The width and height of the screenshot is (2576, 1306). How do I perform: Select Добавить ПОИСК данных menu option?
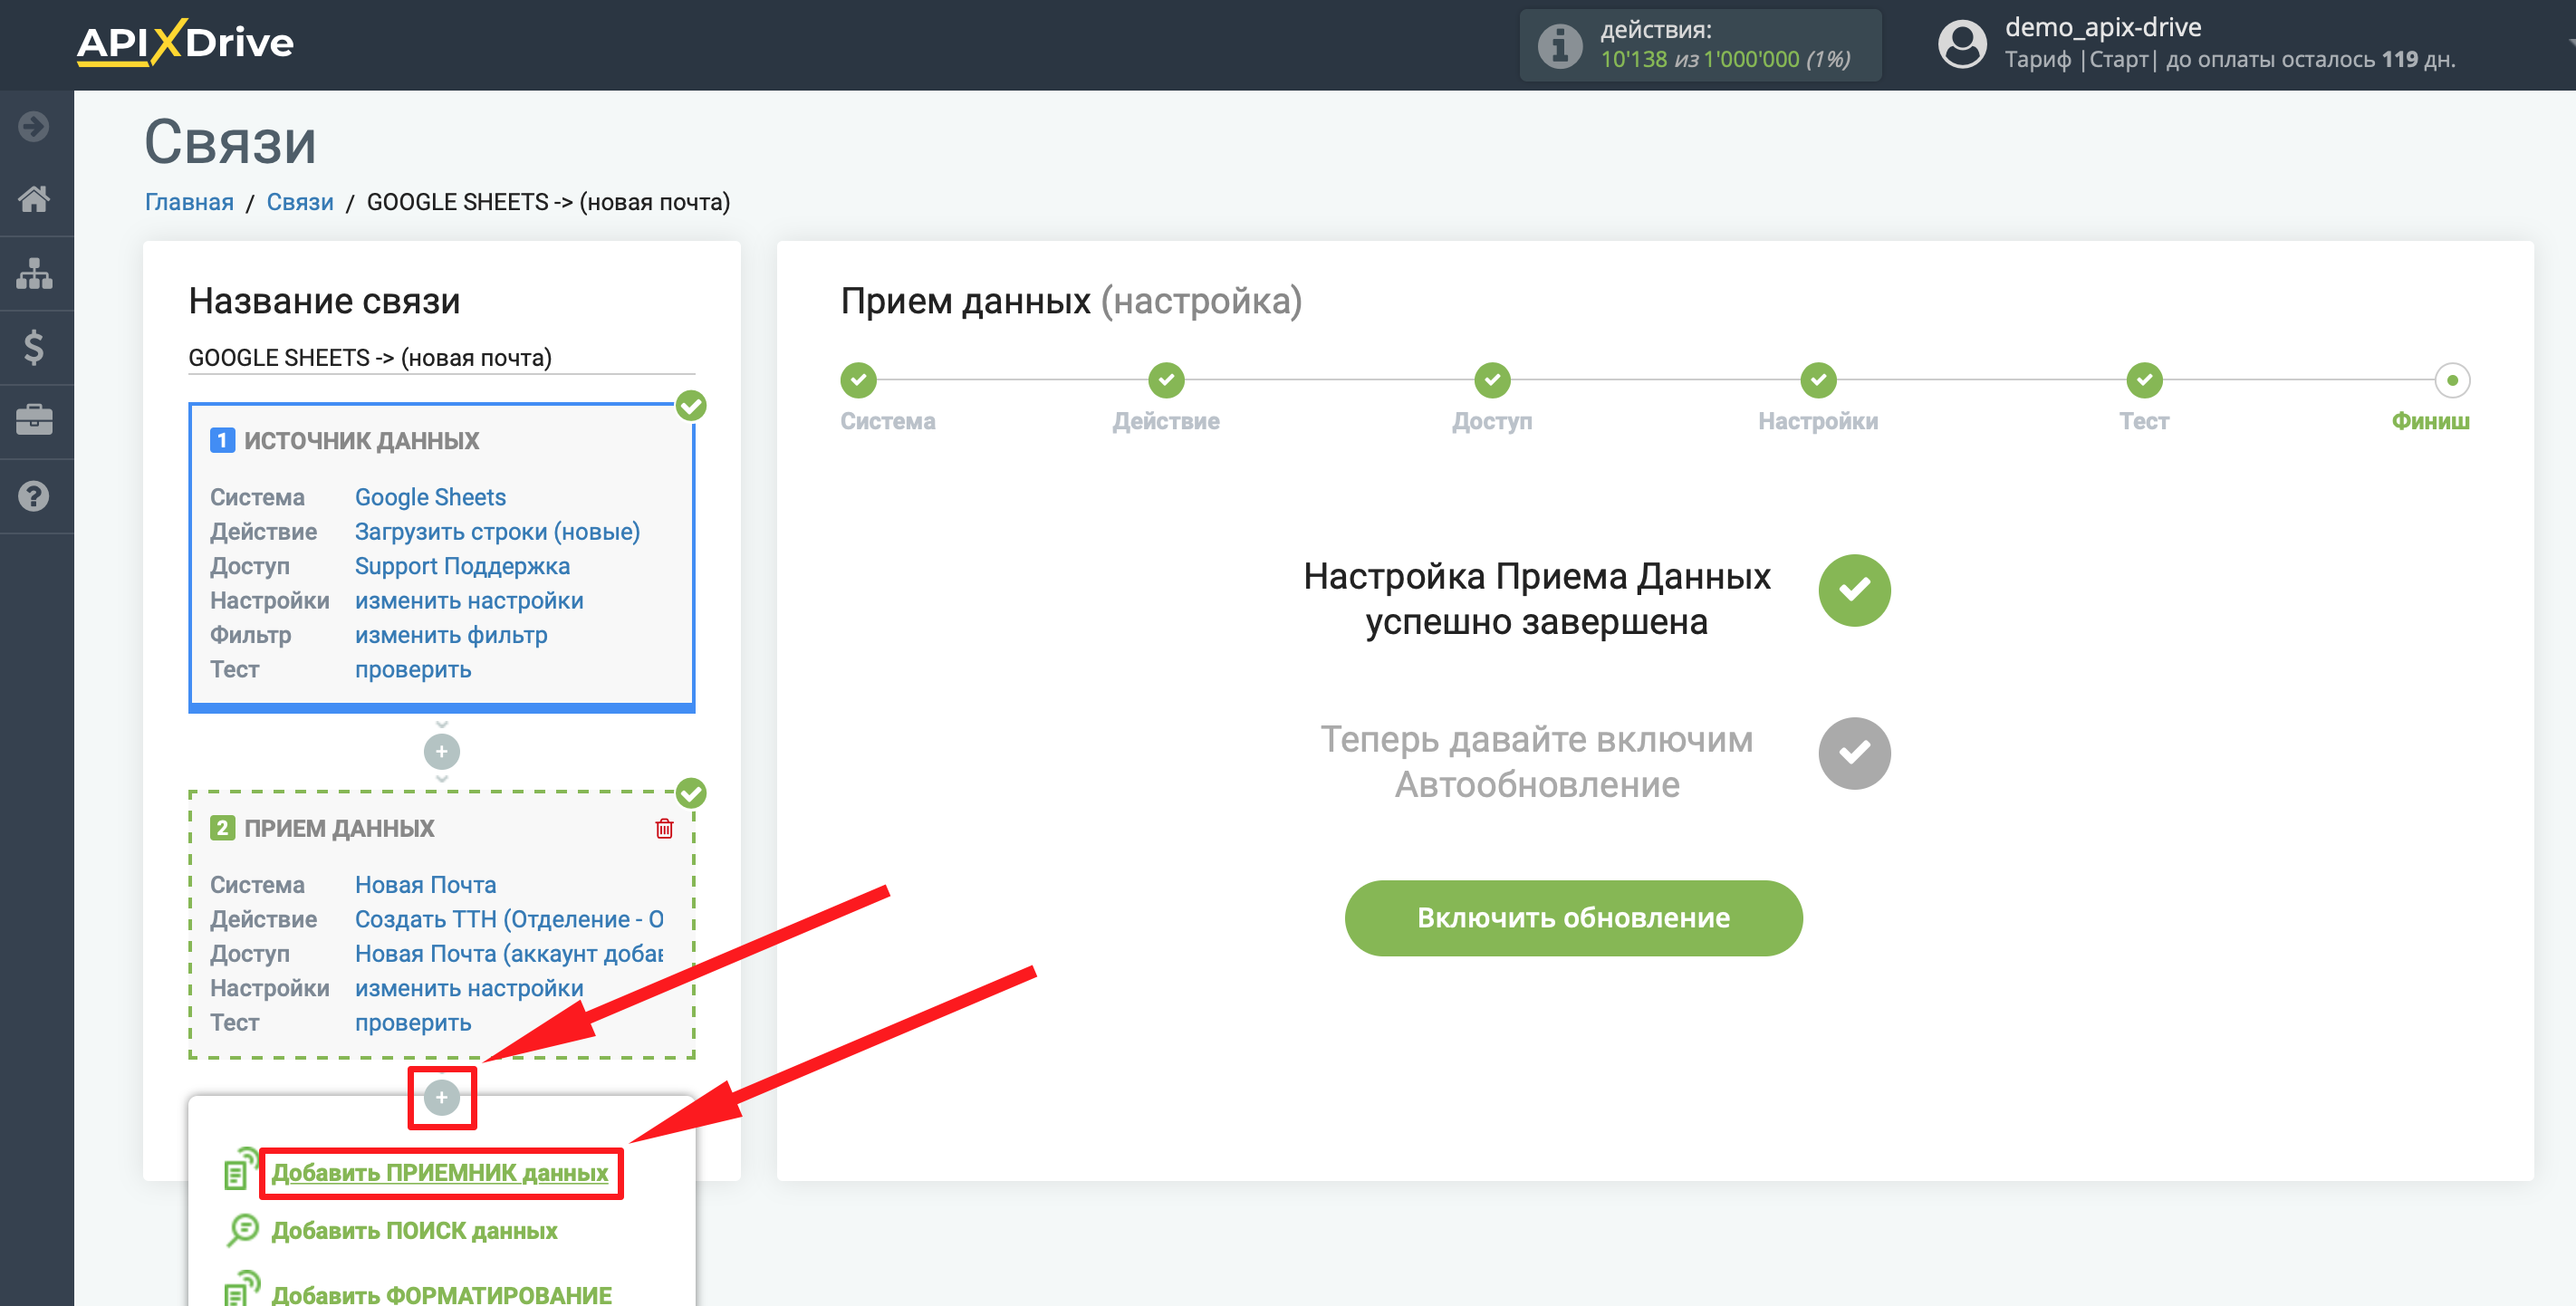414,1231
